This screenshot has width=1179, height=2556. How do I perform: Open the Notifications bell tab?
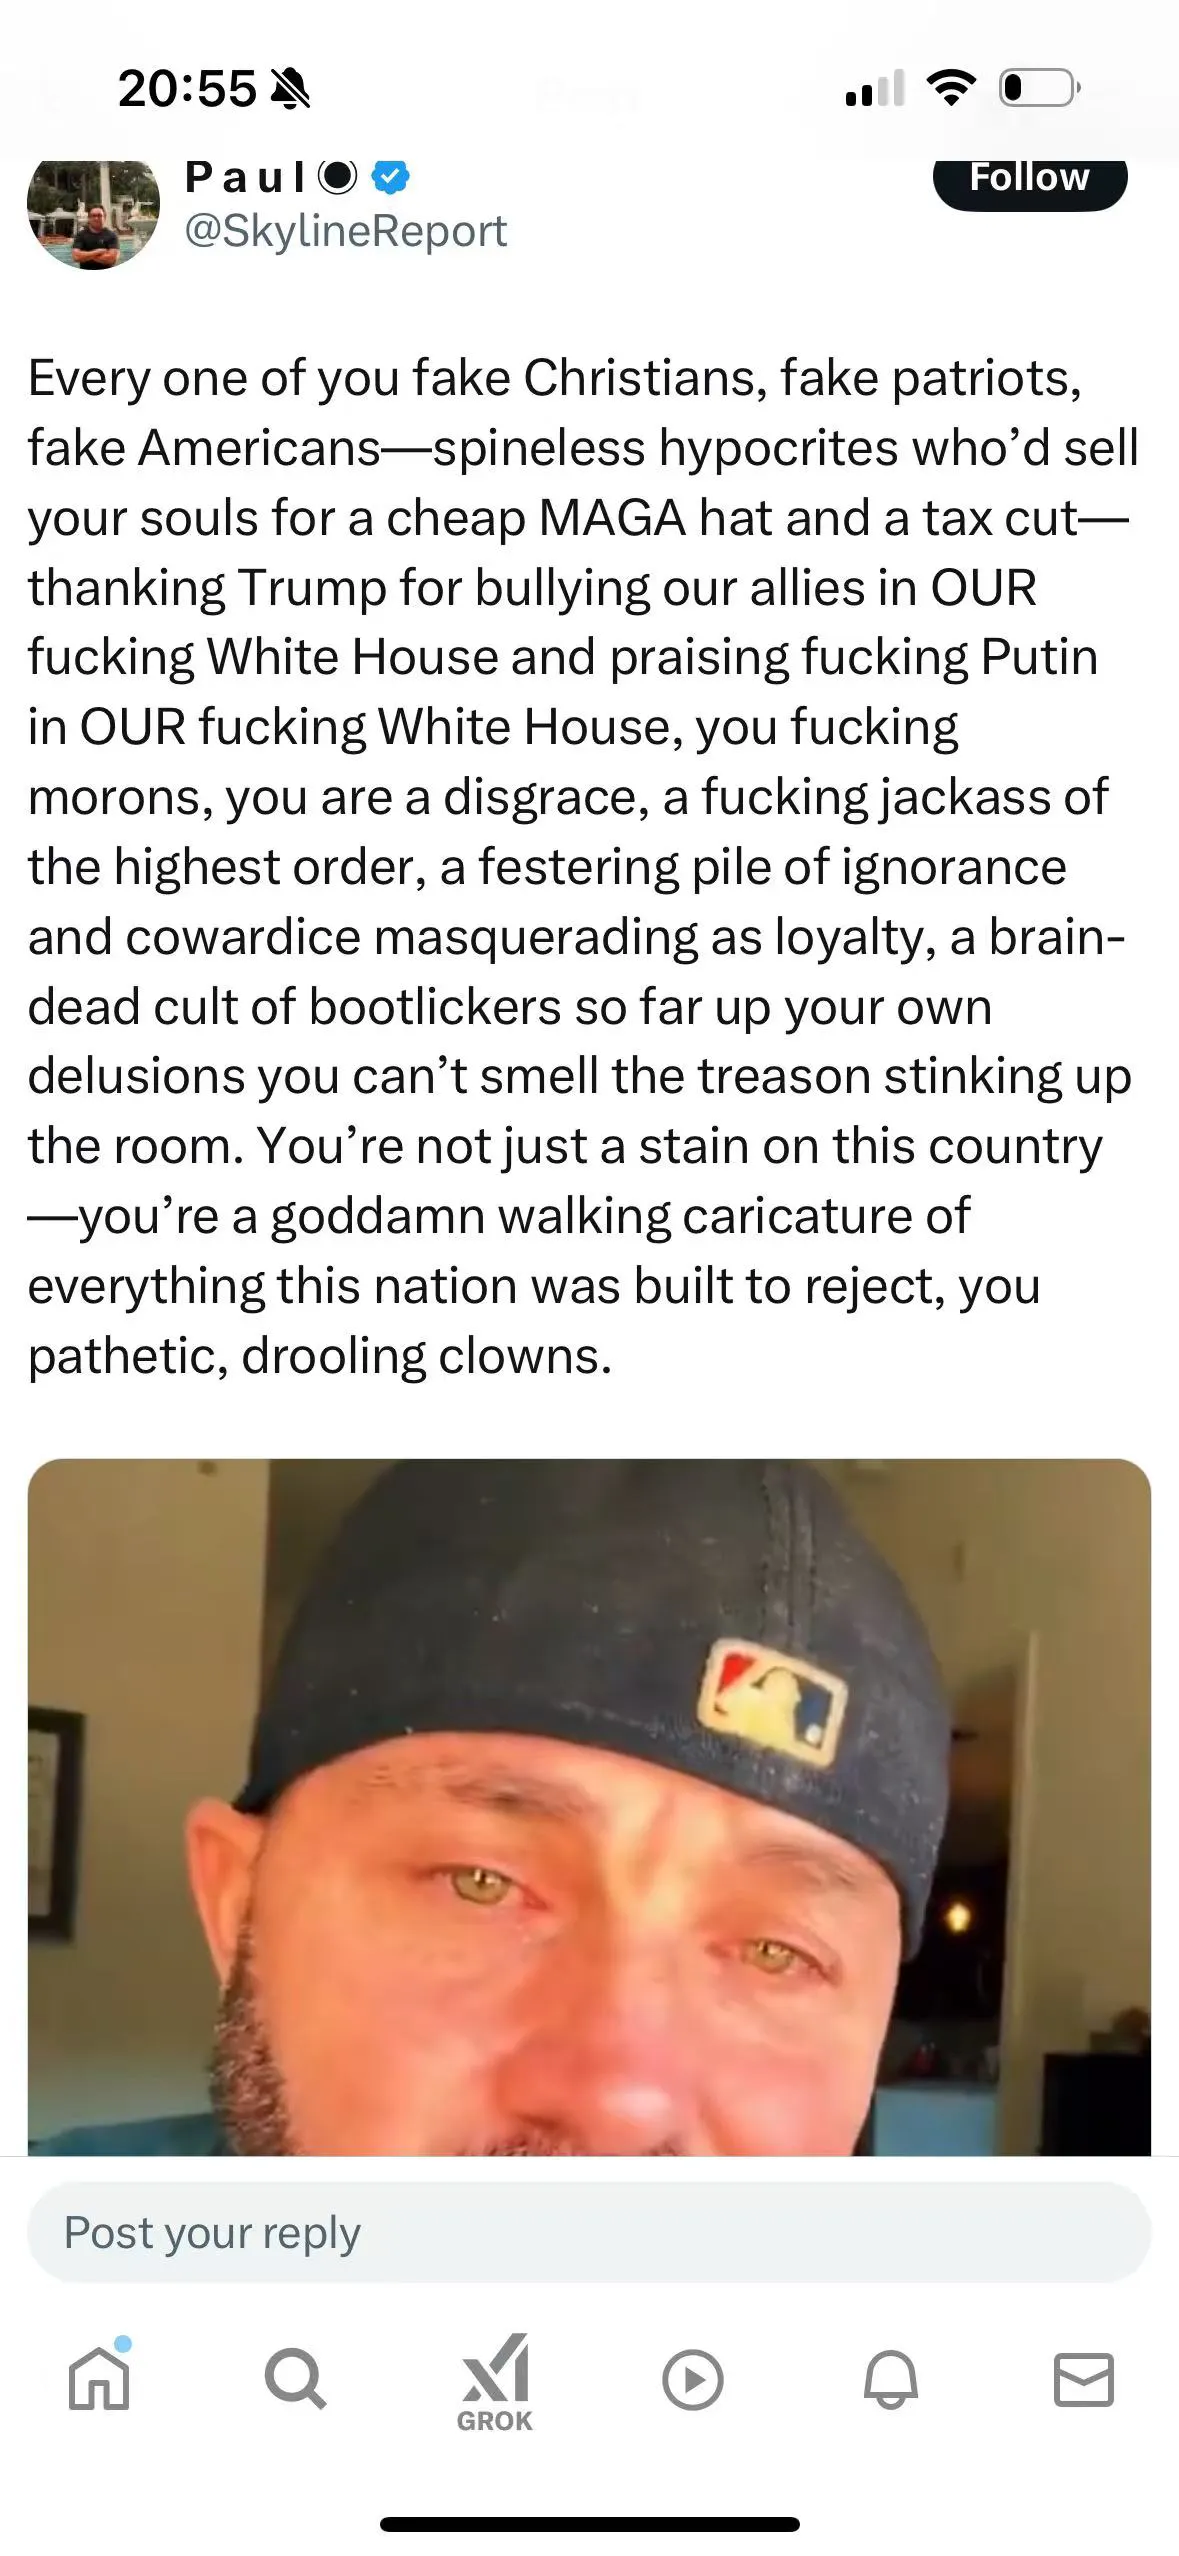[x=890, y=2379]
